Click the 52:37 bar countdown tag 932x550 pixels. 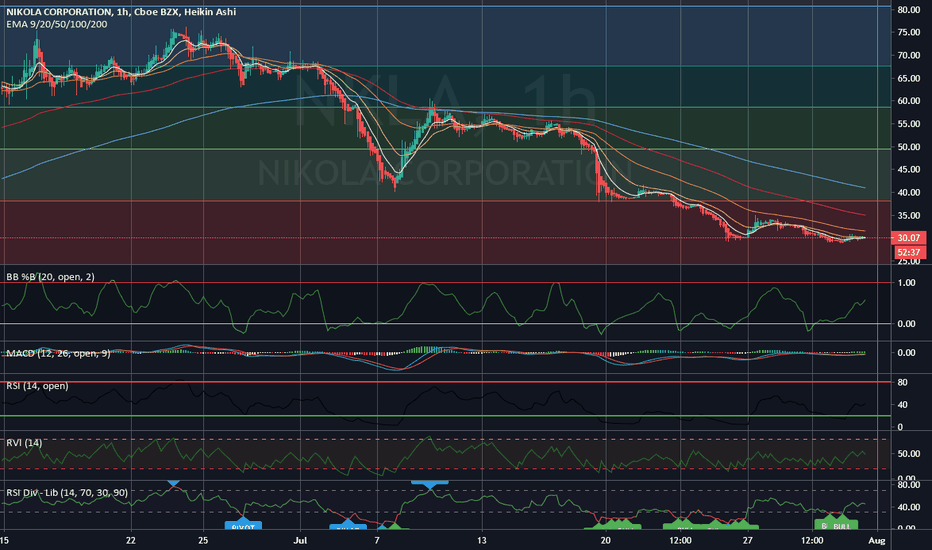click(909, 252)
